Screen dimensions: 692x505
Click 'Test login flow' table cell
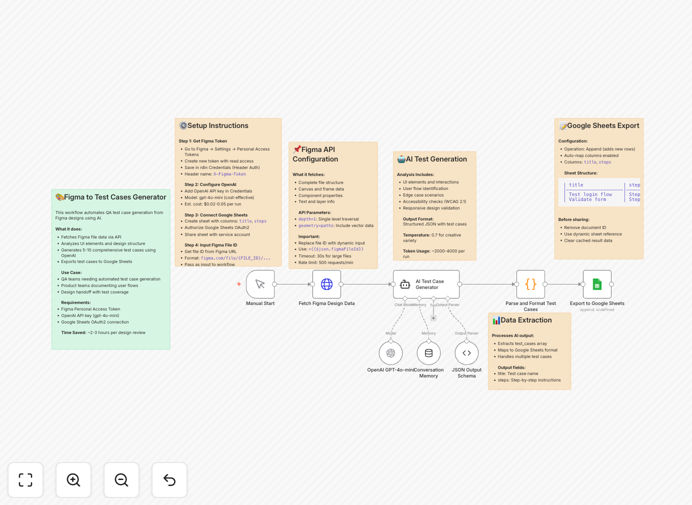[x=590, y=194]
